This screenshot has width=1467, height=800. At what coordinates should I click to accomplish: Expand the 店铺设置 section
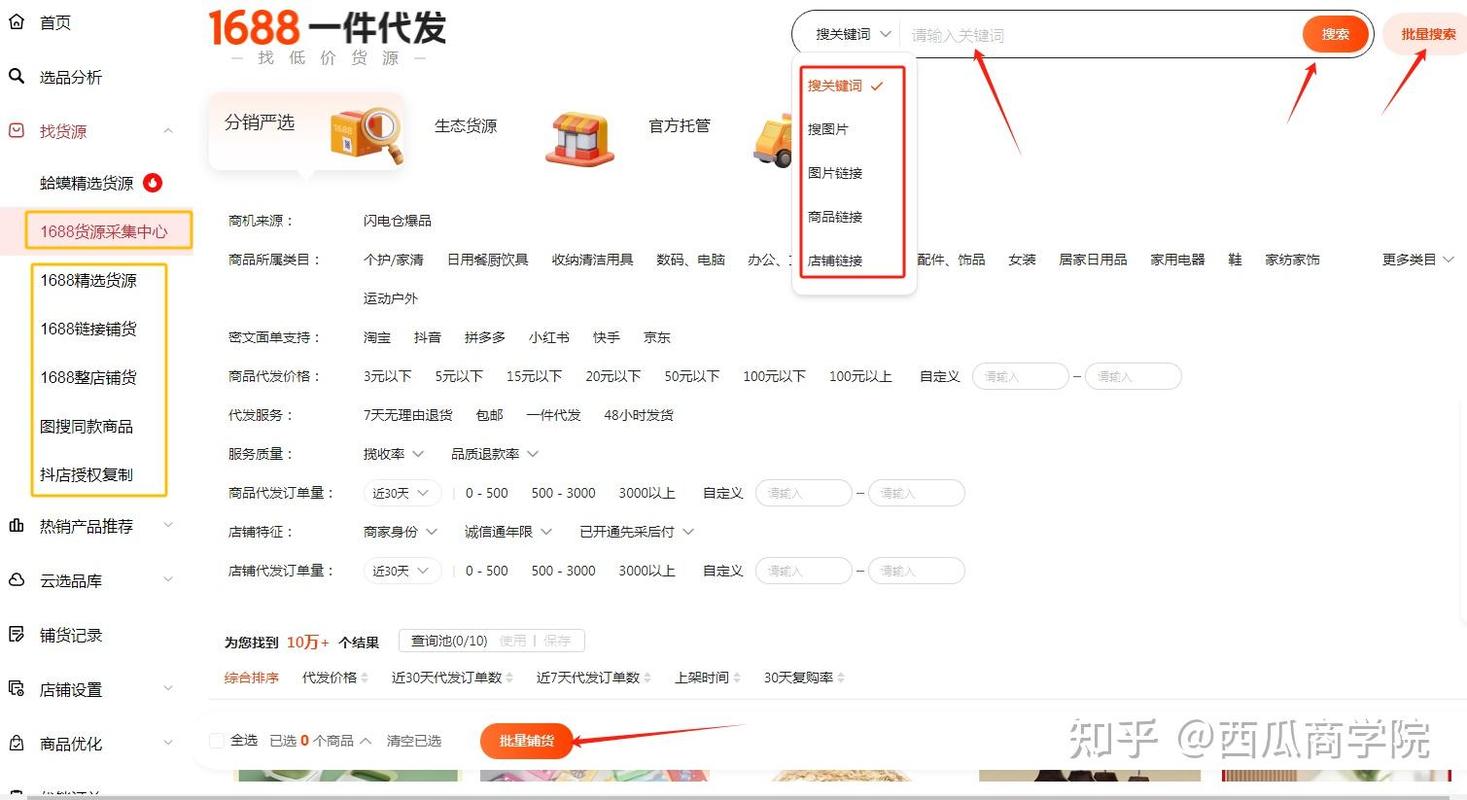tap(168, 689)
